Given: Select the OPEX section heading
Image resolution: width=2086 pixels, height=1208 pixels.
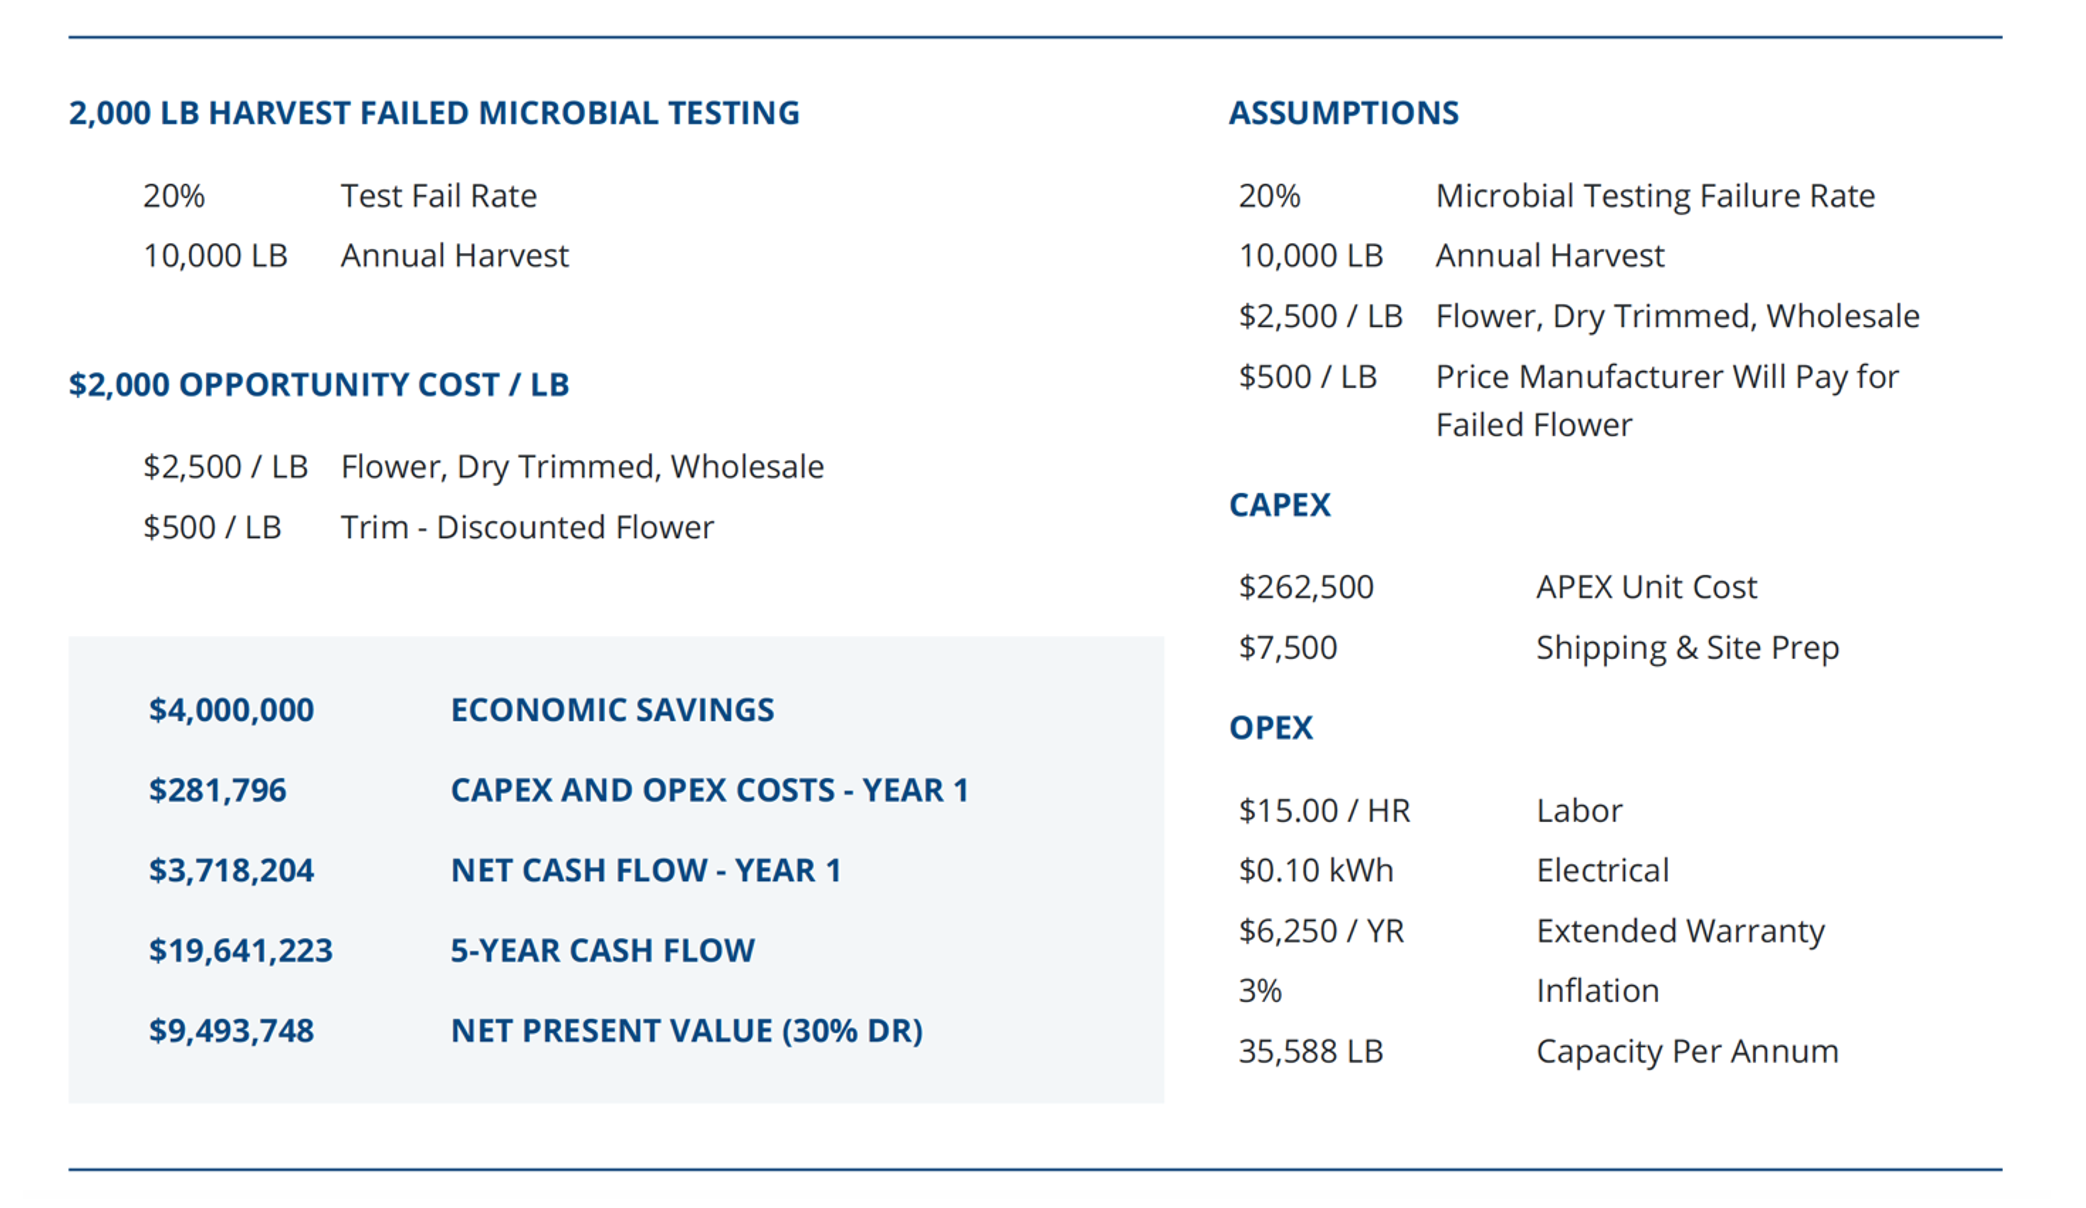Looking at the screenshot, I should (1270, 728).
